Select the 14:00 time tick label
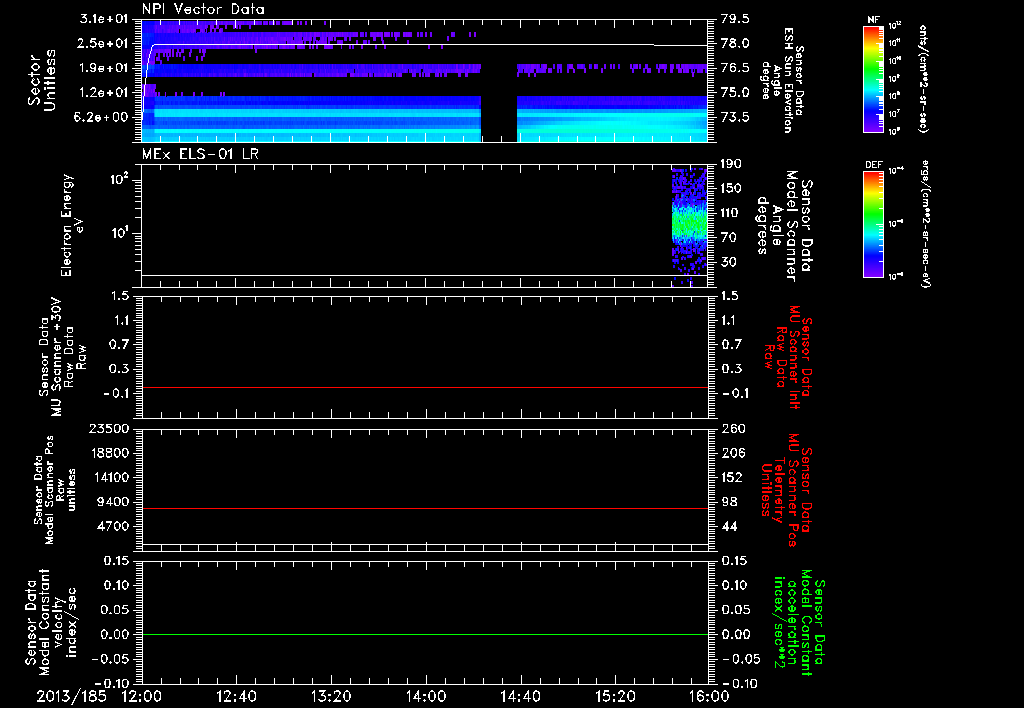1024x708 pixels. 426,696
